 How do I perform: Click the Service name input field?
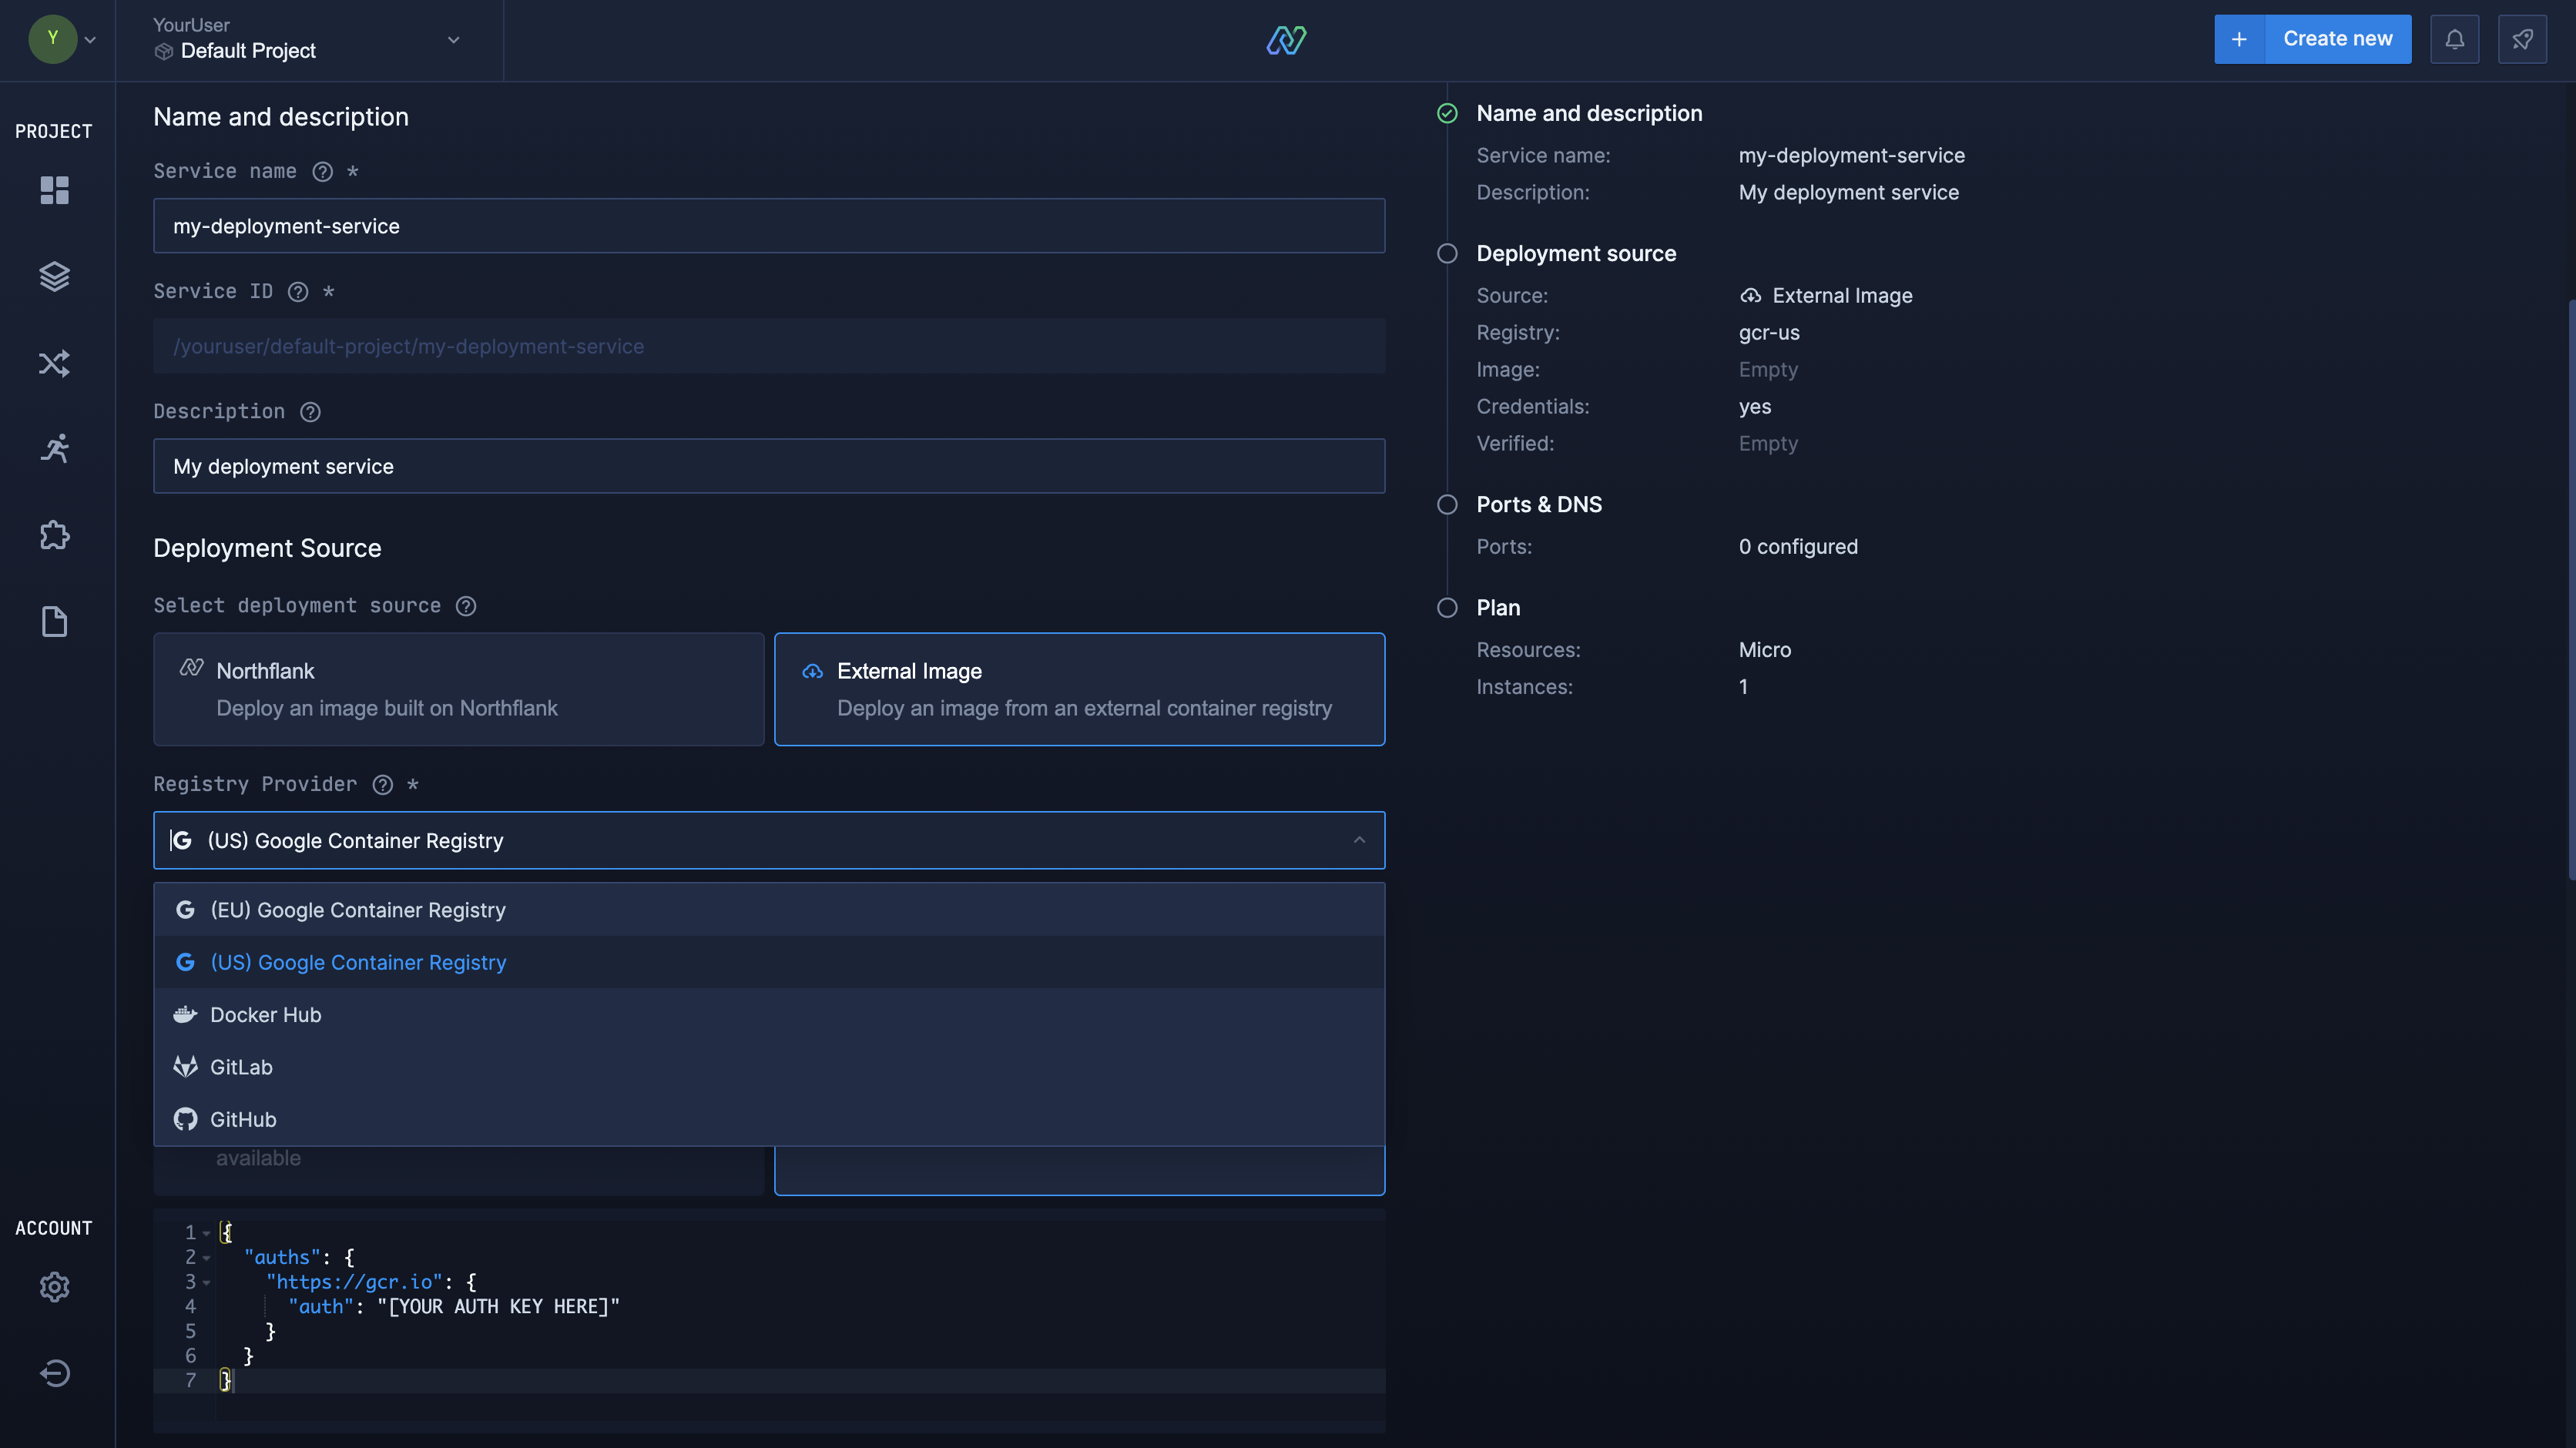(x=768, y=225)
